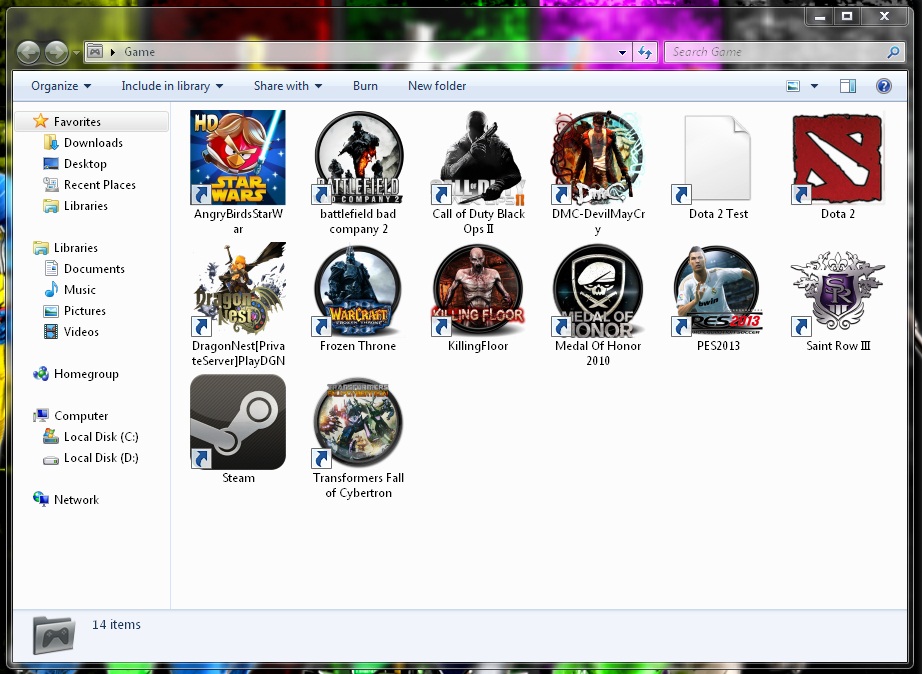Viewport: 922px width, 674px height.
Task: Click "14 items" in the details pane
Action: (116, 625)
